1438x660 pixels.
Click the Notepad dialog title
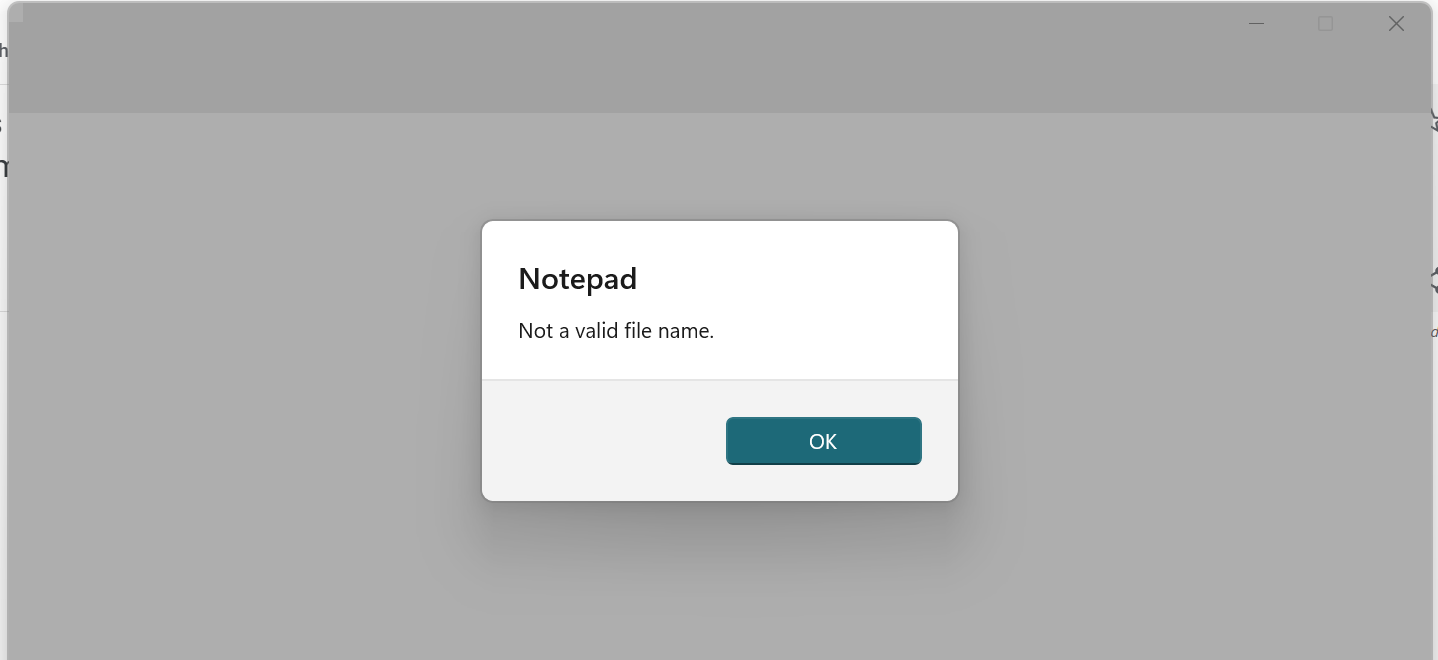577,279
